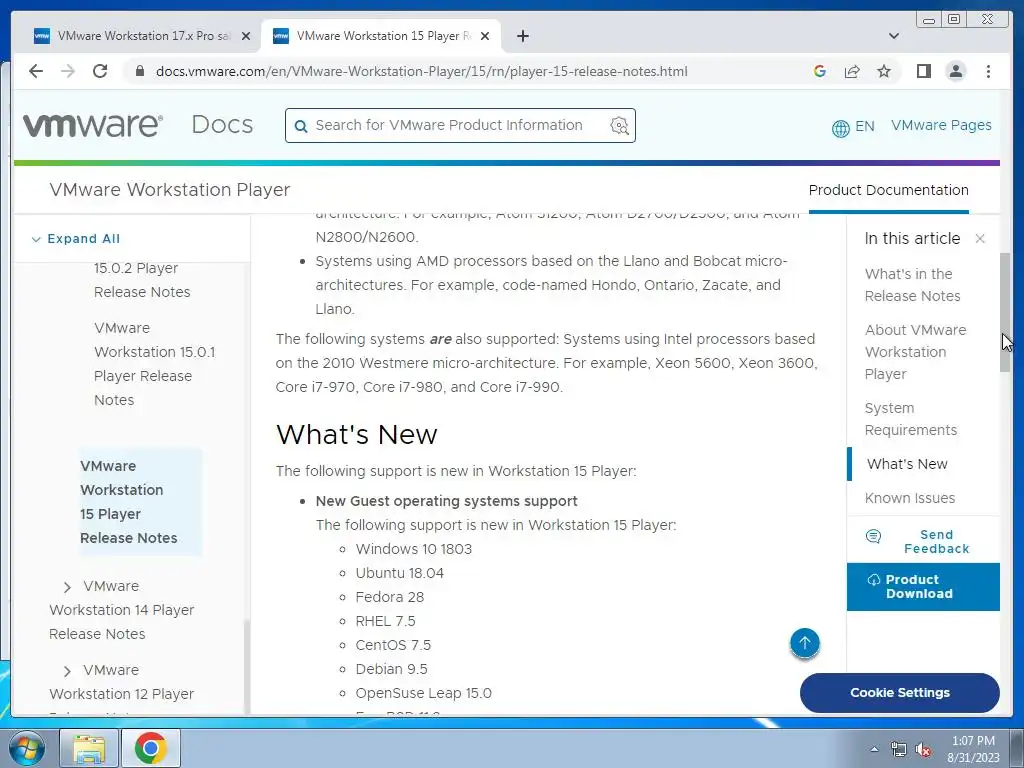The height and width of the screenshot is (768, 1024).
Task: View site security lock info
Action: (x=139, y=71)
